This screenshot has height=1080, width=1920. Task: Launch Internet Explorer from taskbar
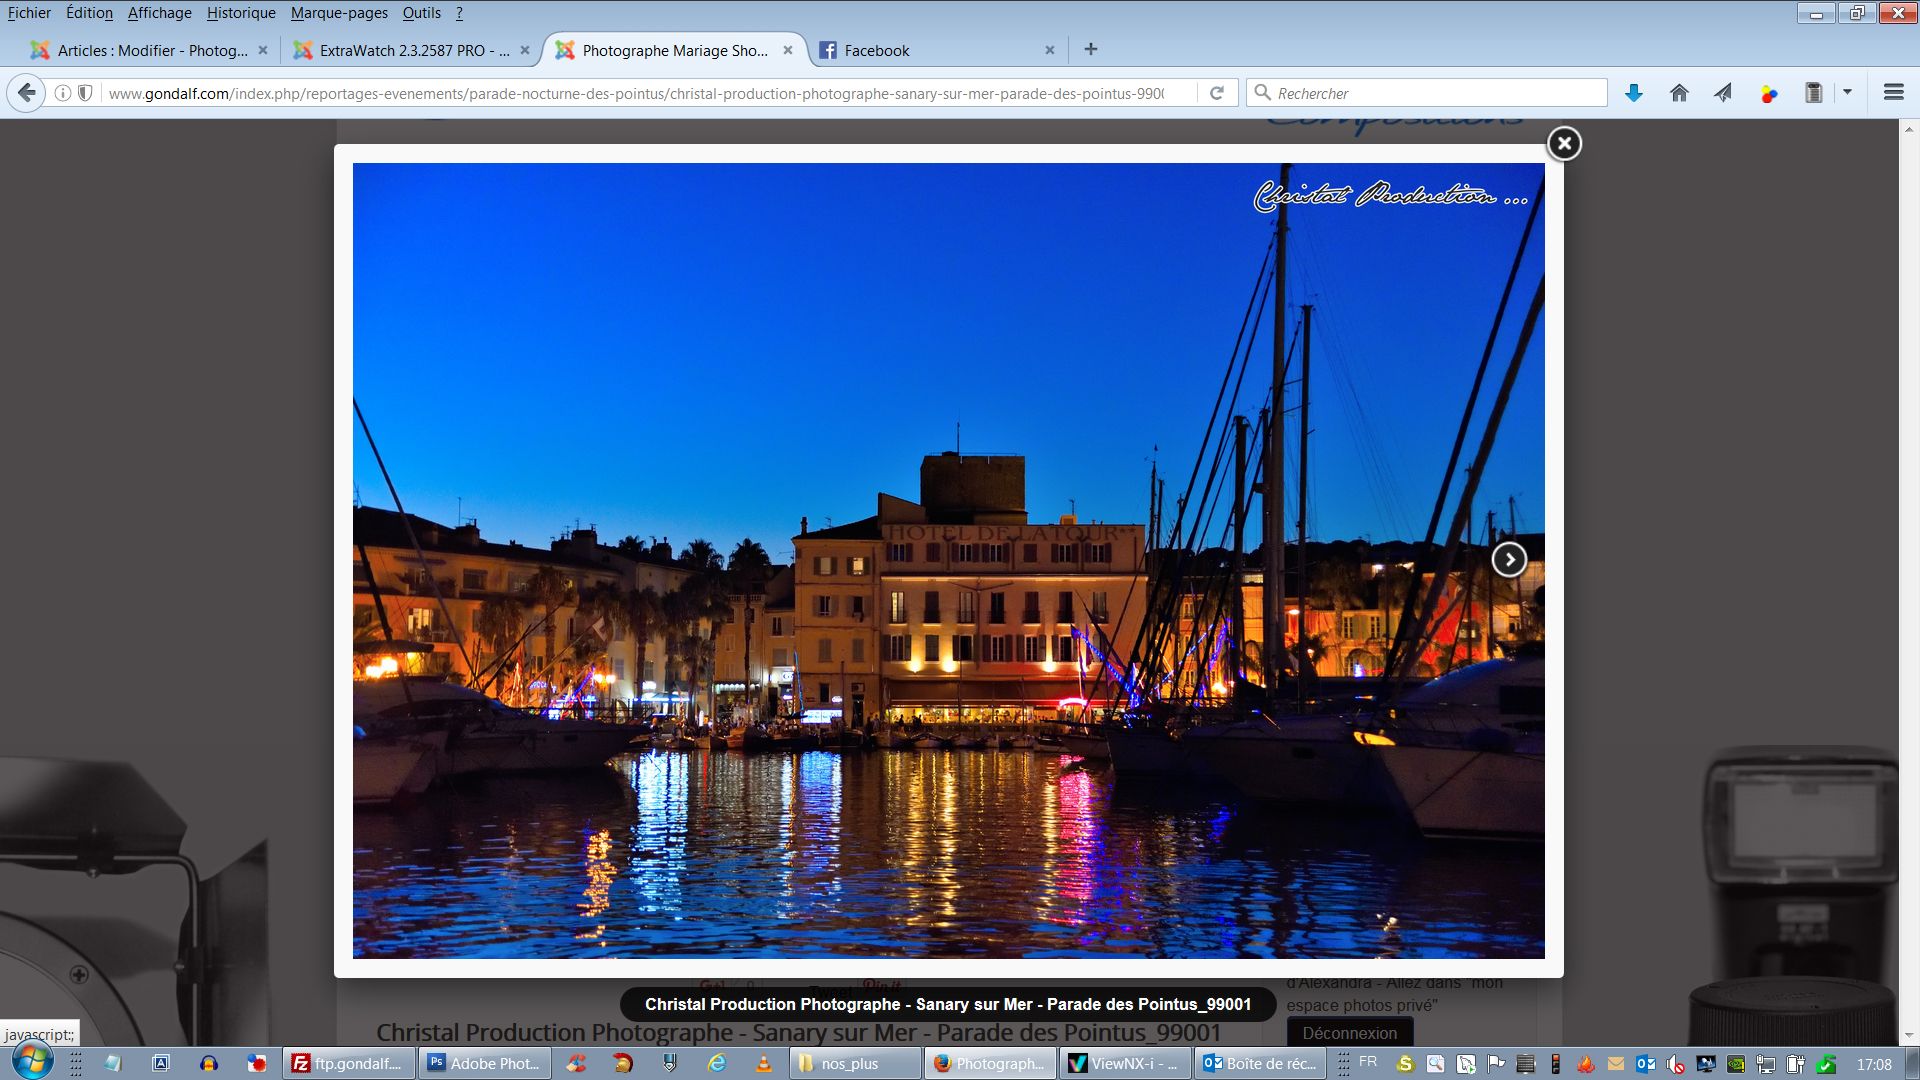click(717, 1063)
